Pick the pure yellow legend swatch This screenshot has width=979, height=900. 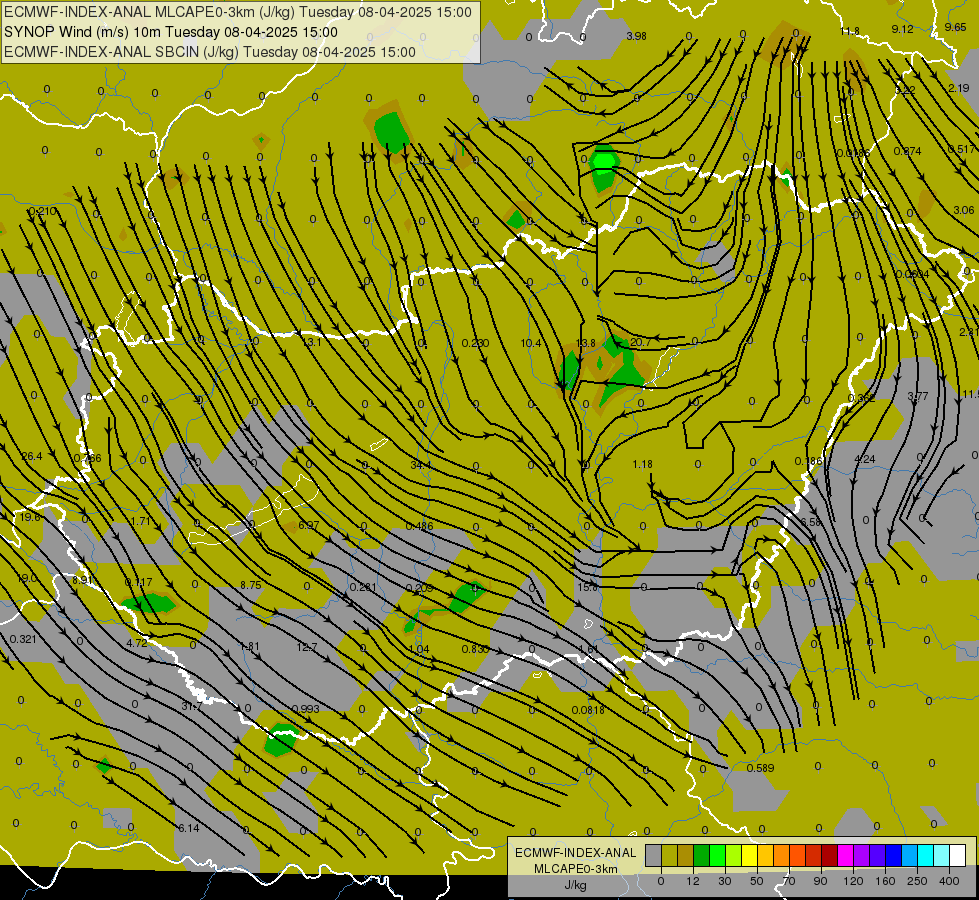coord(749,855)
